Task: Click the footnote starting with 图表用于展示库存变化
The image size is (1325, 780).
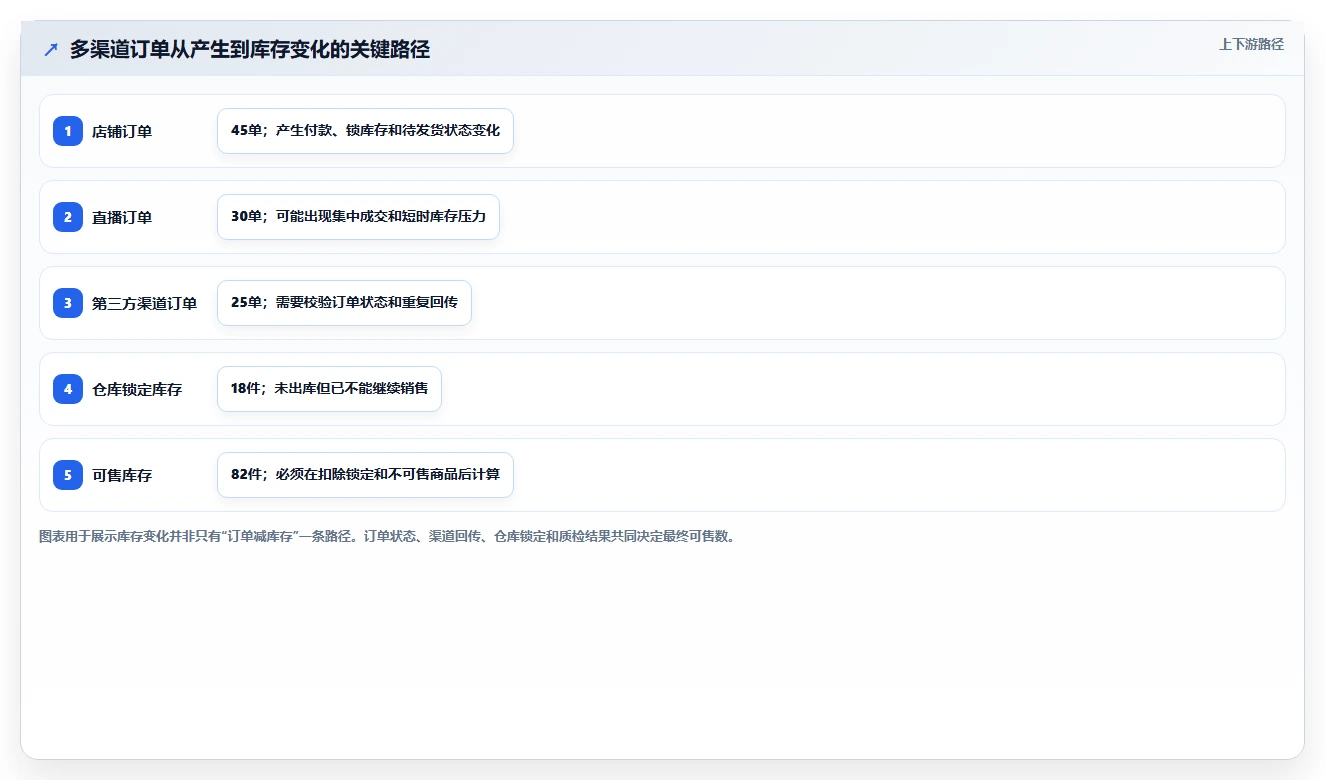Action: tap(389, 536)
